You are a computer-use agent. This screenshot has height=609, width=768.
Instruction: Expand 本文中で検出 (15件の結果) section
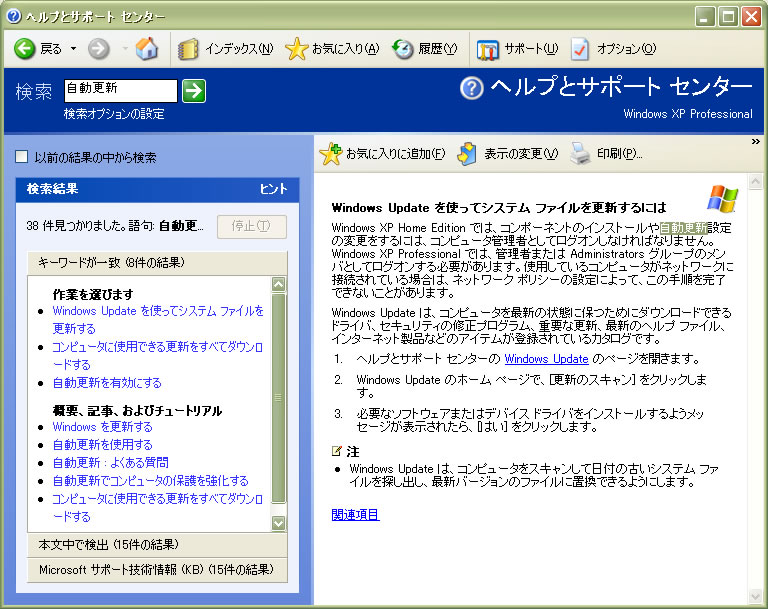coord(157,545)
